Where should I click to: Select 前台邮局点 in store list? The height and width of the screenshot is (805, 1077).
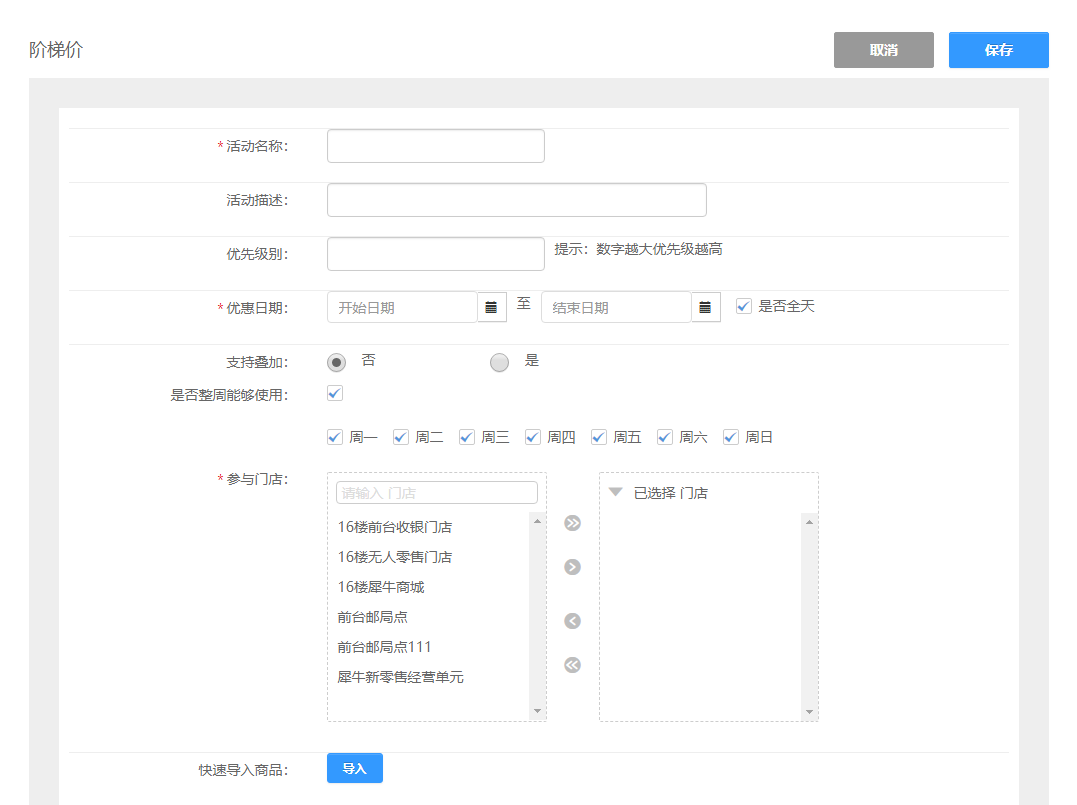[x=372, y=617]
